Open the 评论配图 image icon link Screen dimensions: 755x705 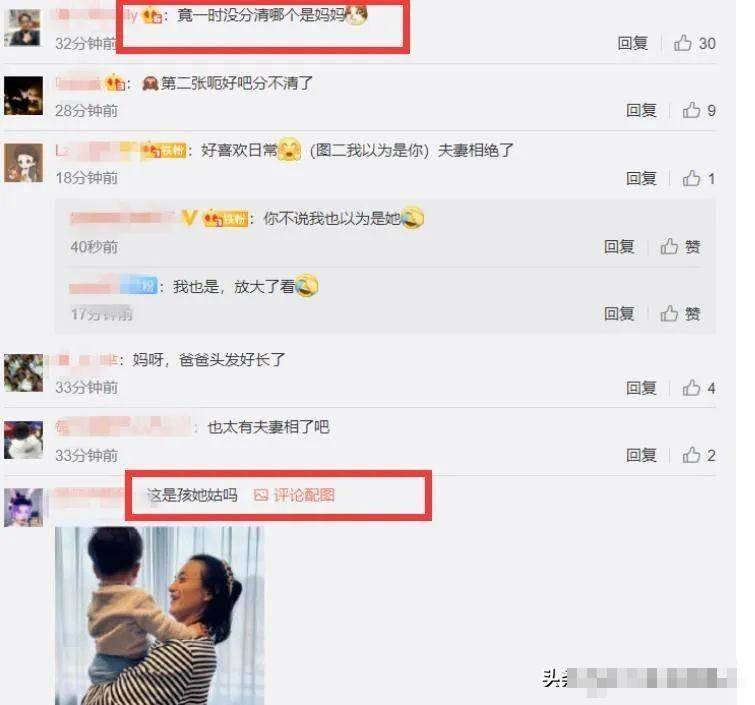pyautogui.click(x=294, y=495)
